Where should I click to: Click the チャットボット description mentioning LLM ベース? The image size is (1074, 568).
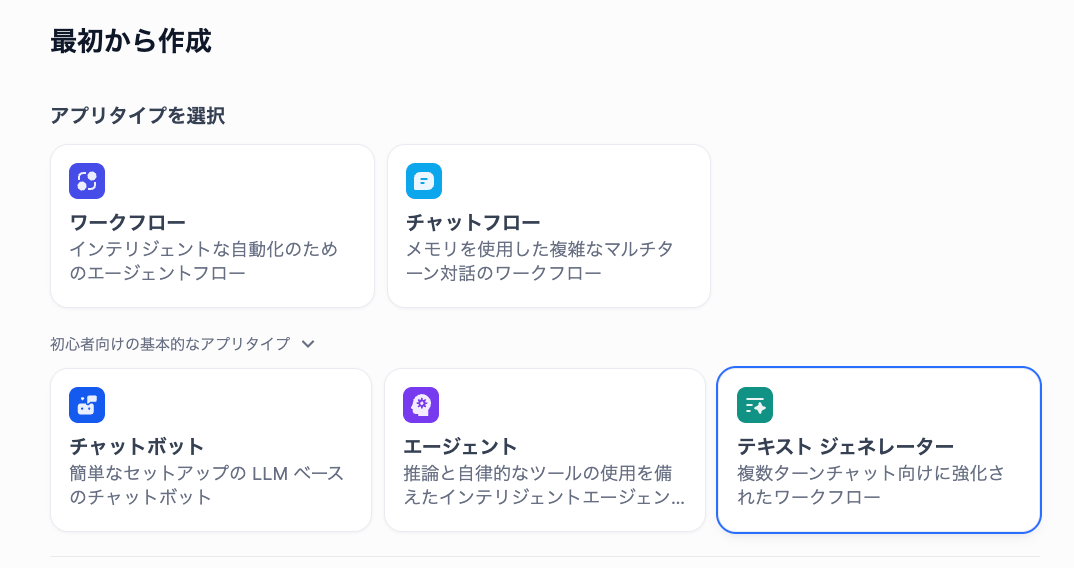206,484
